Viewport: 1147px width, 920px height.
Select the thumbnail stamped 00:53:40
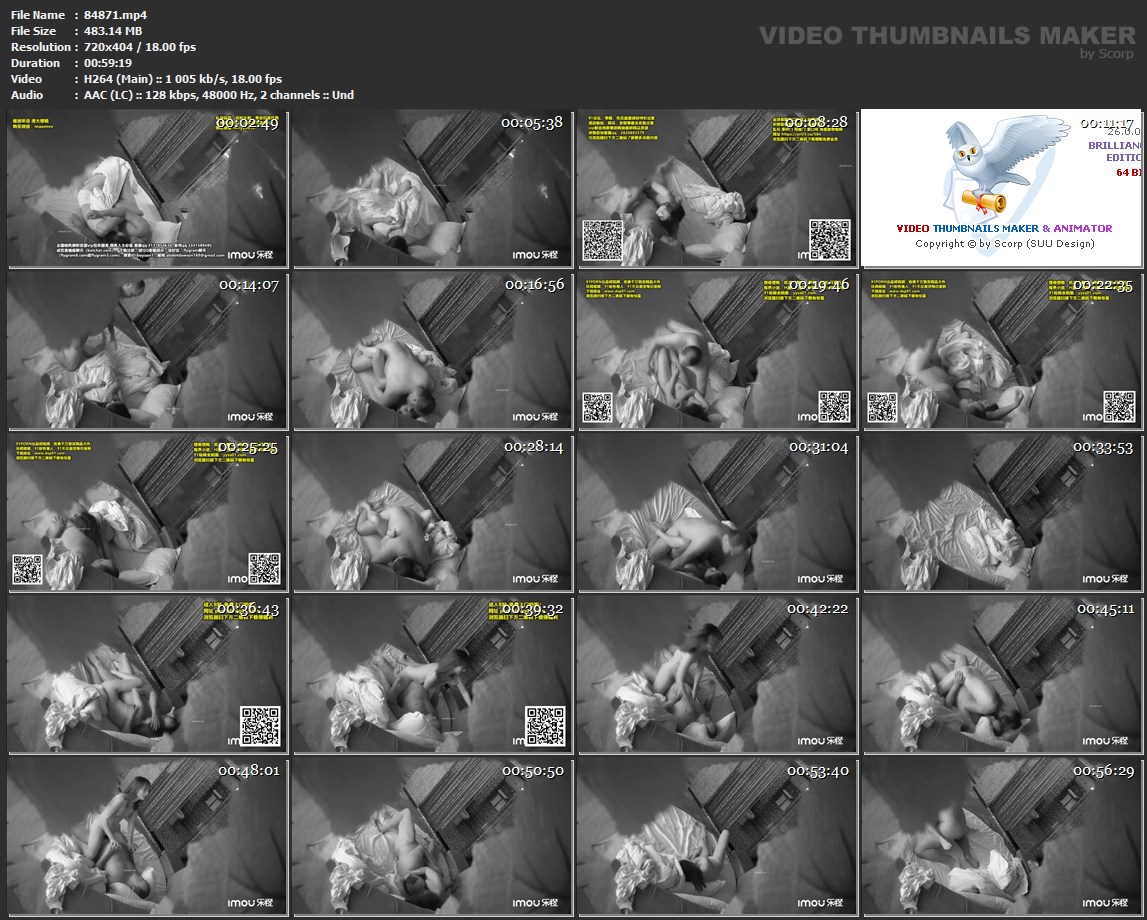[717, 837]
